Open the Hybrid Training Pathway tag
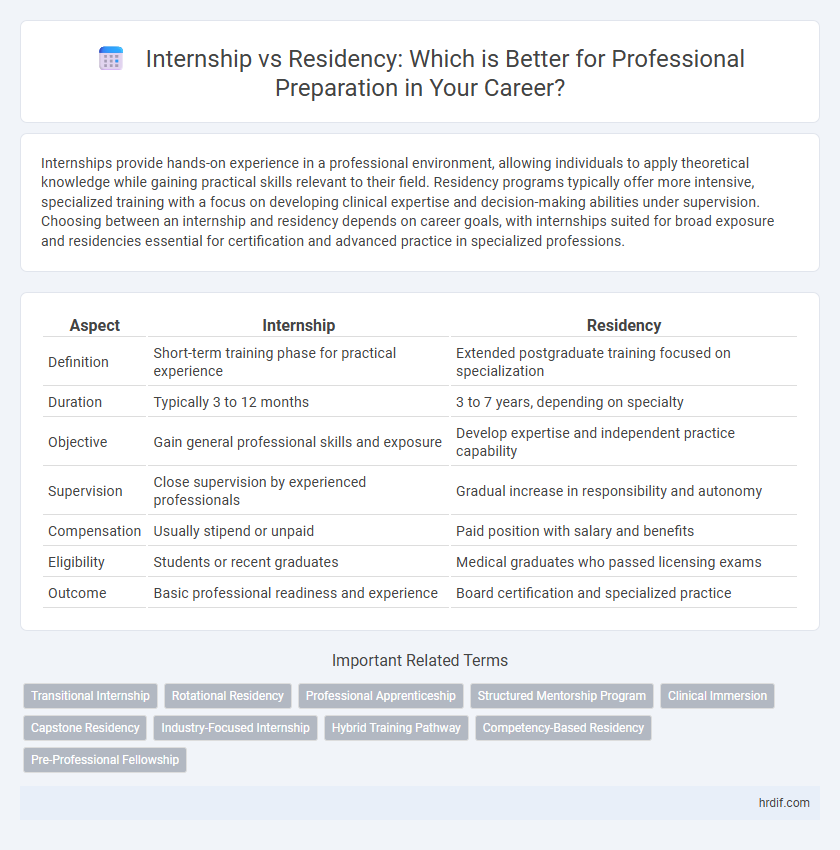The width and height of the screenshot is (840, 850). point(396,727)
